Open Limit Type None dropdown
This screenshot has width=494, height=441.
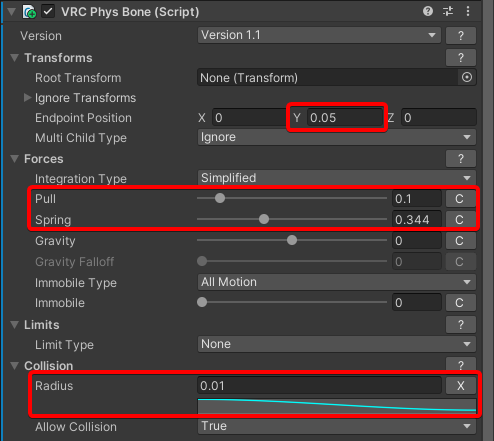coord(337,344)
